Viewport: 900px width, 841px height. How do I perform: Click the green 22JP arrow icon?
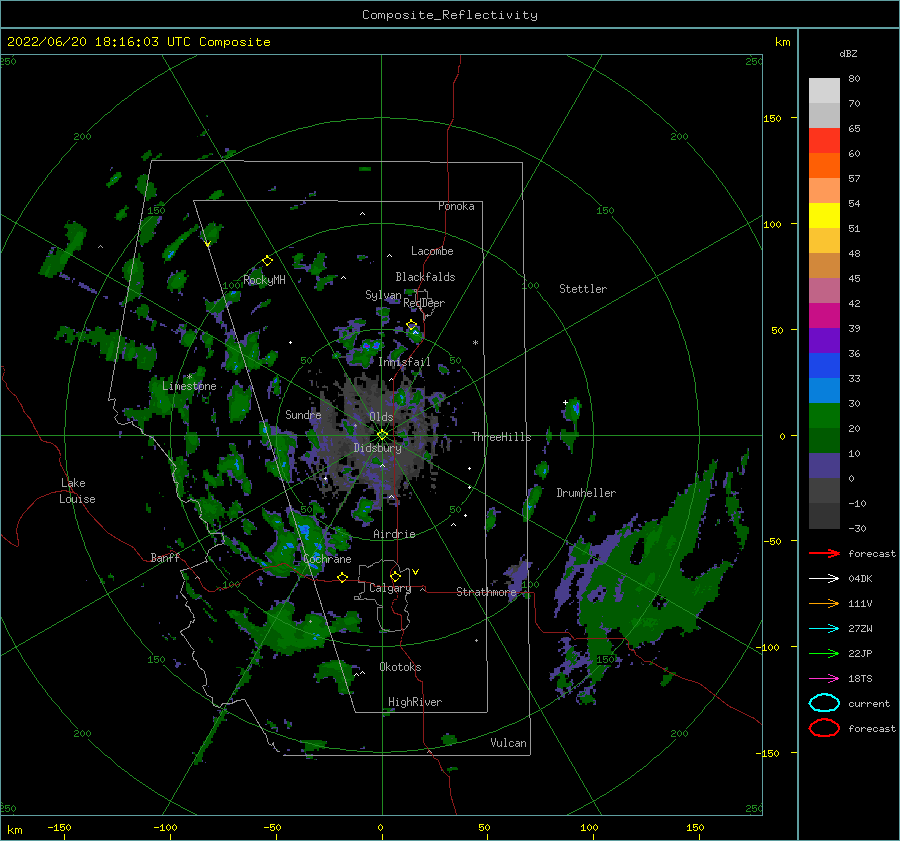tap(824, 653)
